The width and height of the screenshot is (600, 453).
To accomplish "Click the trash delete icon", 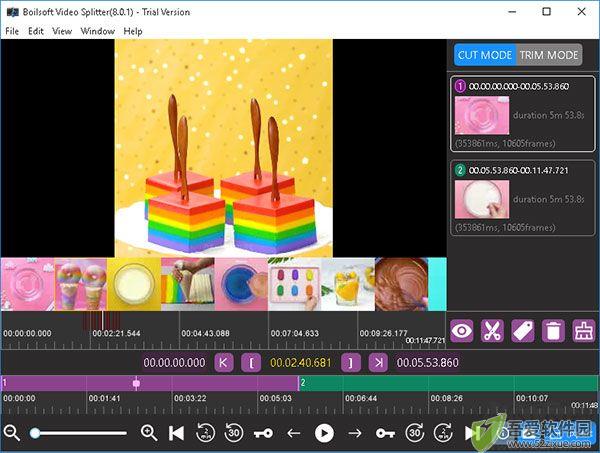I will point(553,331).
